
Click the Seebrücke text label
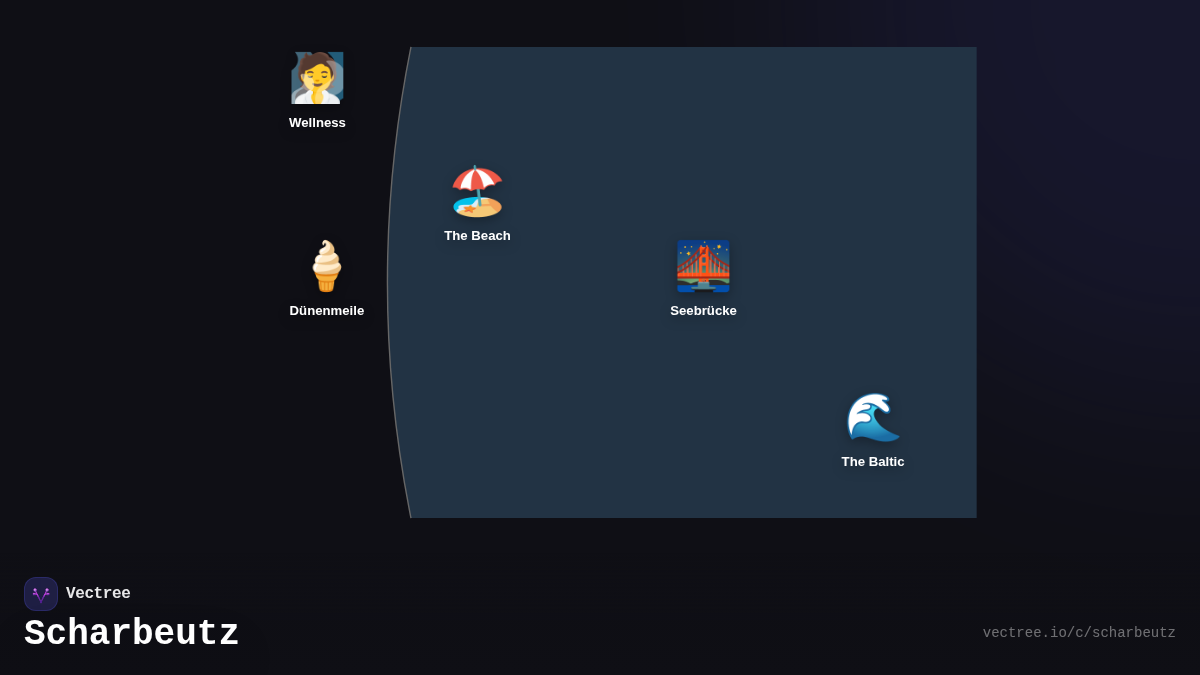(x=703, y=311)
